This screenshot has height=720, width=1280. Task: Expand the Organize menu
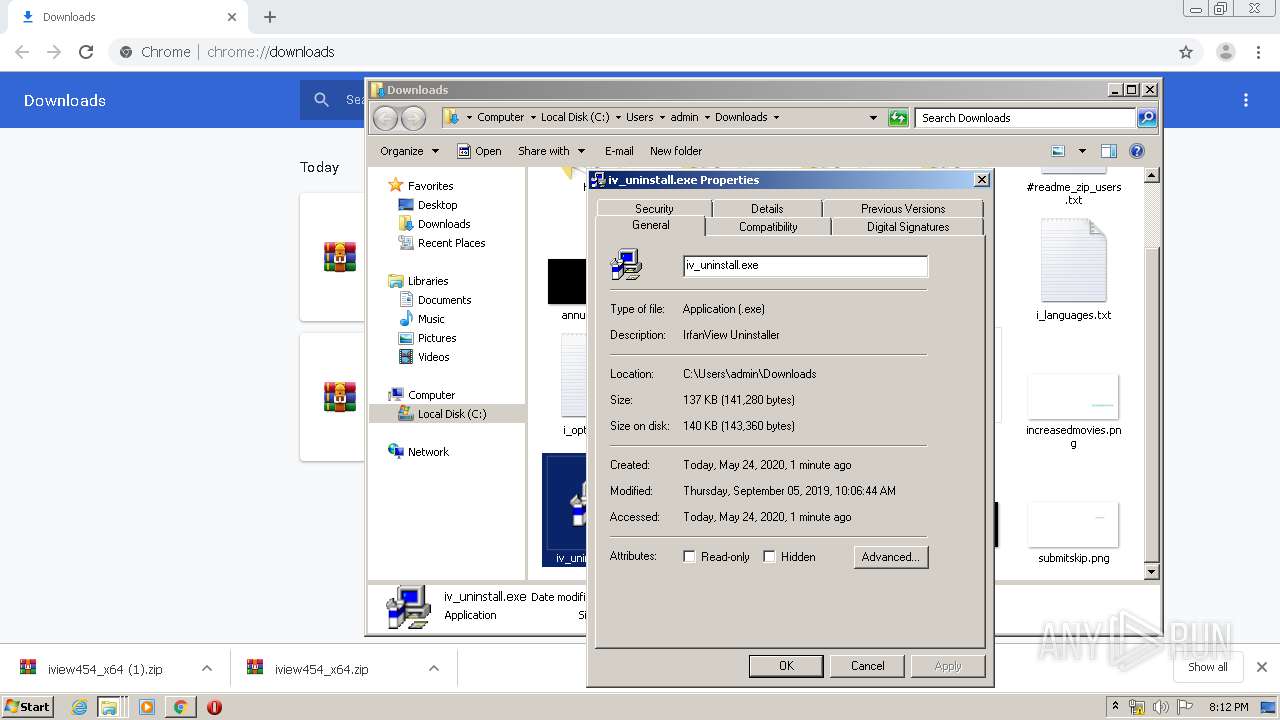coord(409,151)
